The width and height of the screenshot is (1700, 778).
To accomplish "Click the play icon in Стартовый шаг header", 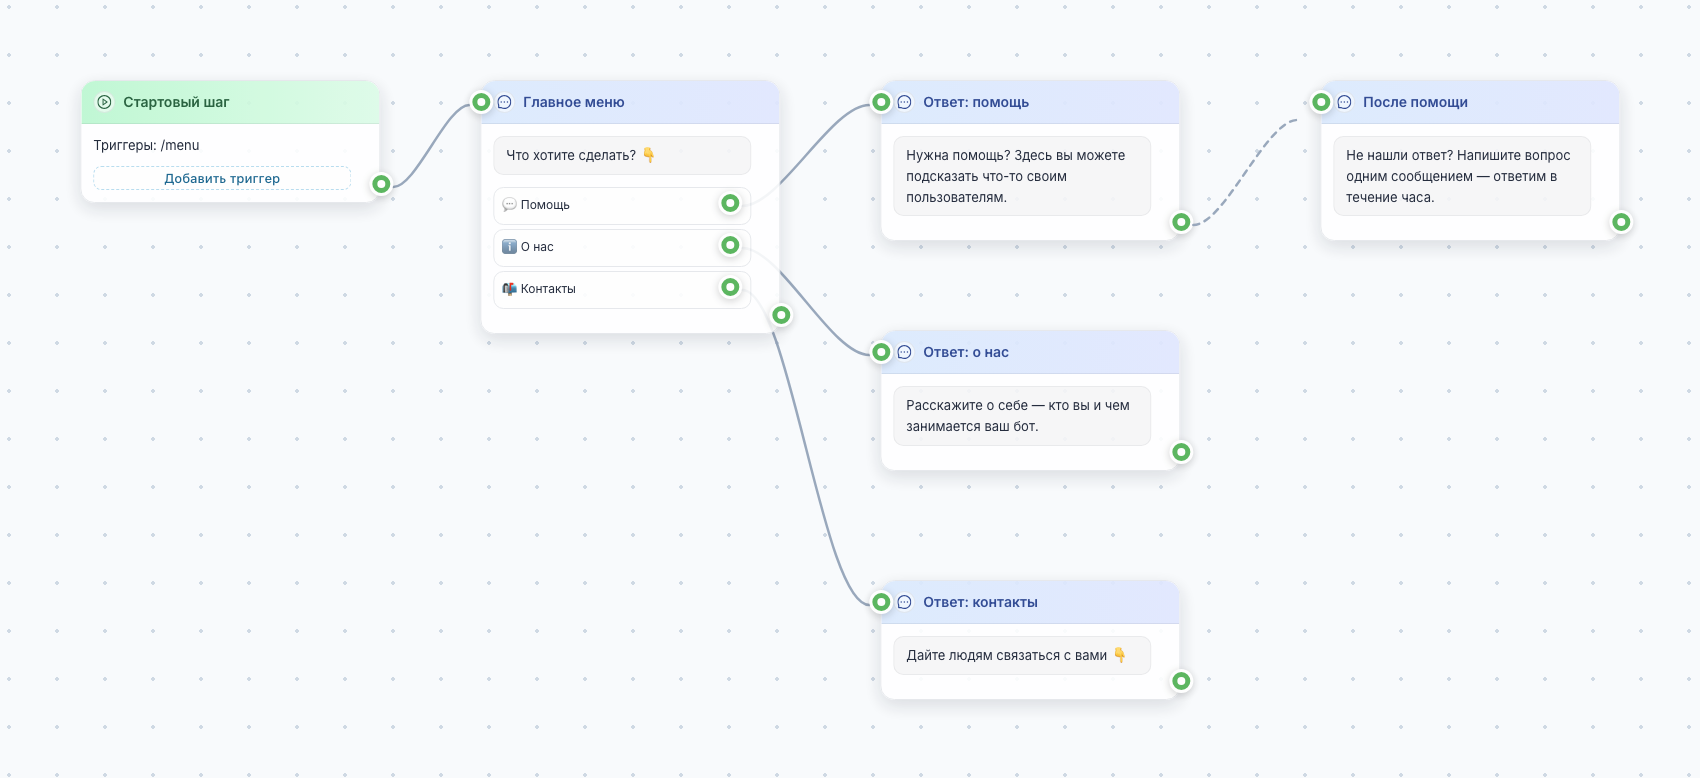I will pyautogui.click(x=104, y=102).
